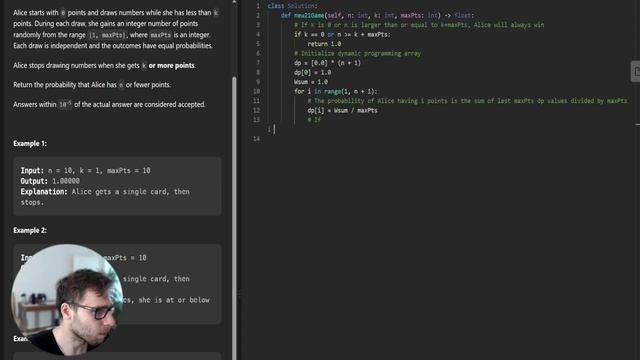Click the '# Initialize dynamic programming array' comment
640x360 pixels.
pyautogui.click(x=357, y=53)
